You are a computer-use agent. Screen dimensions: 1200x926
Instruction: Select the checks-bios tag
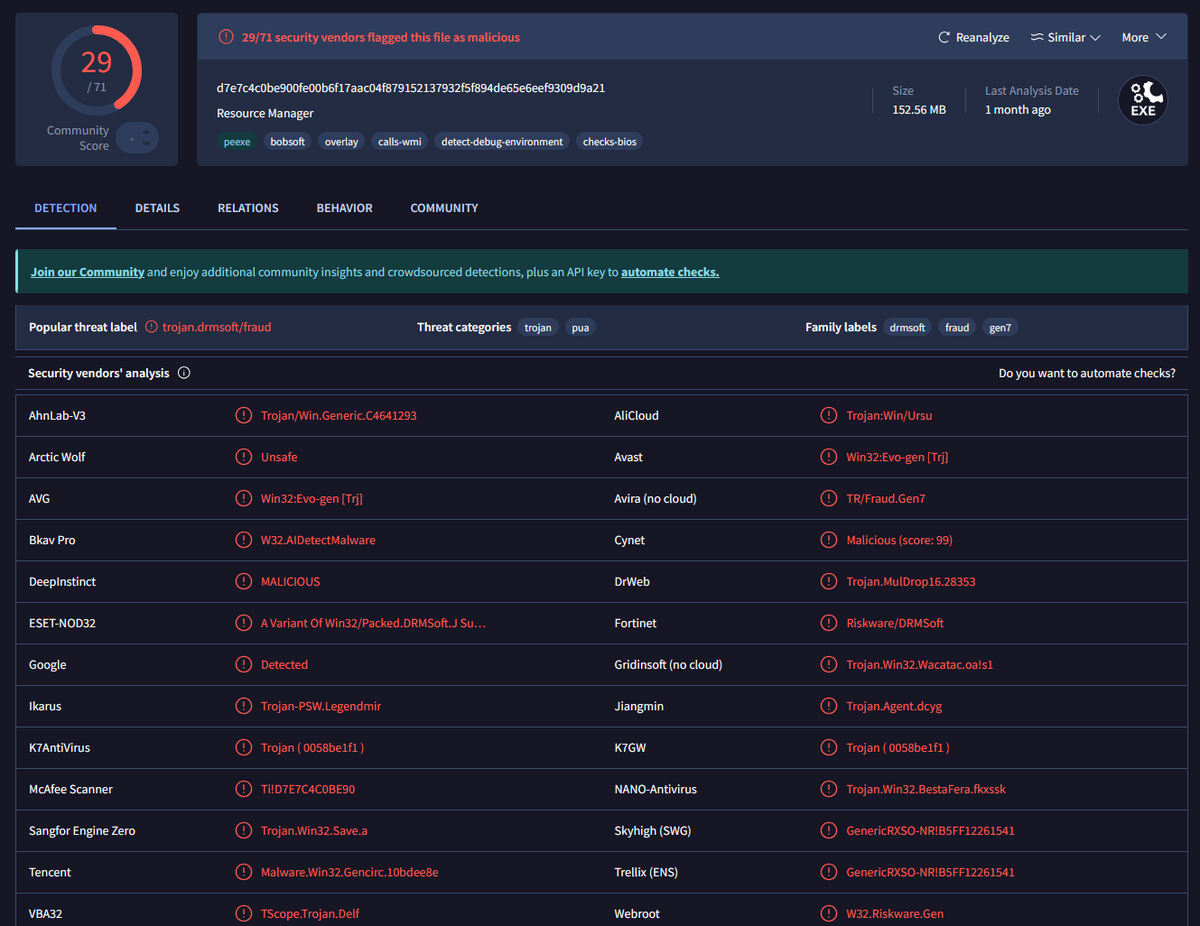point(609,142)
